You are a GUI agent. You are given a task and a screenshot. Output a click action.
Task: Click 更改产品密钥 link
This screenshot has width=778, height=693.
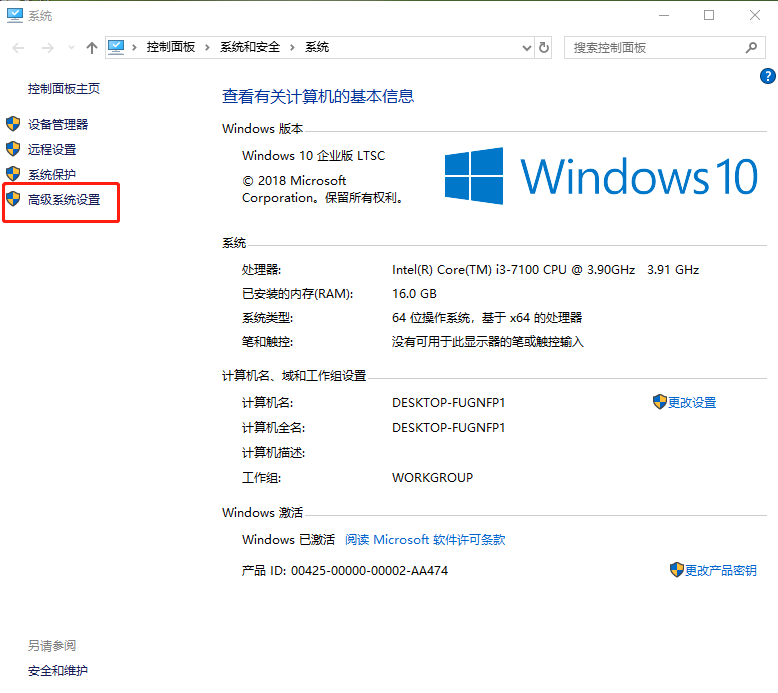click(x=720, y=570)
